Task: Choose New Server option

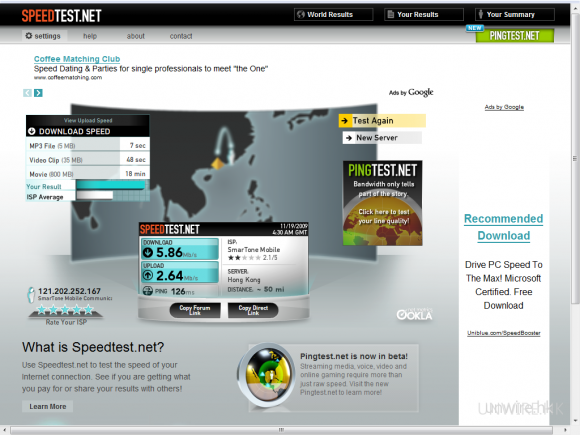Action: [382, 138]
